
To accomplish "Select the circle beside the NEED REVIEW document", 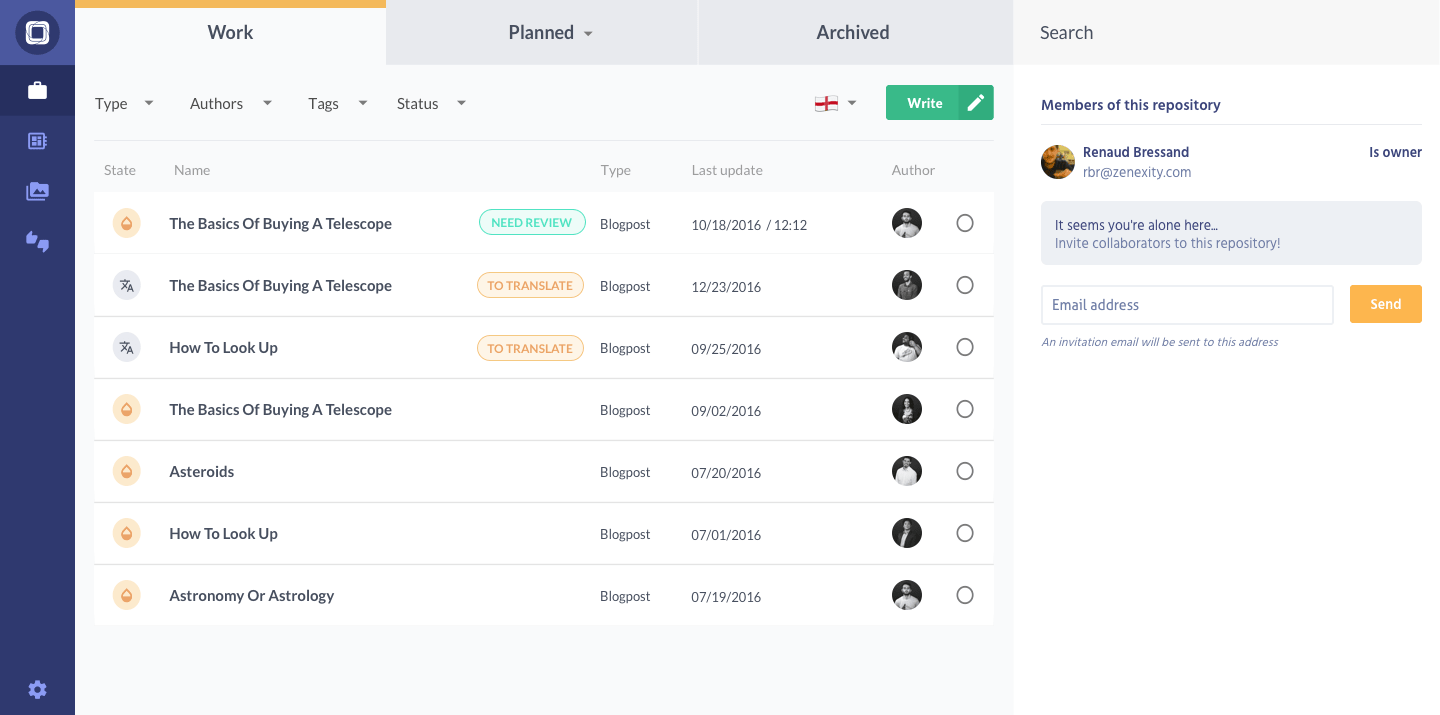I will pyautogui.click(x=964, y=223).
